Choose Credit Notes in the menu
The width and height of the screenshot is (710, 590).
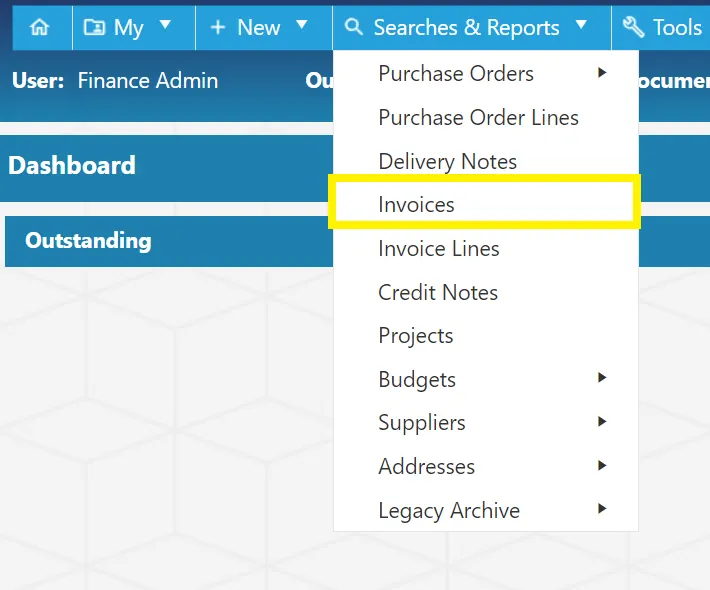[x=486, y=292]
